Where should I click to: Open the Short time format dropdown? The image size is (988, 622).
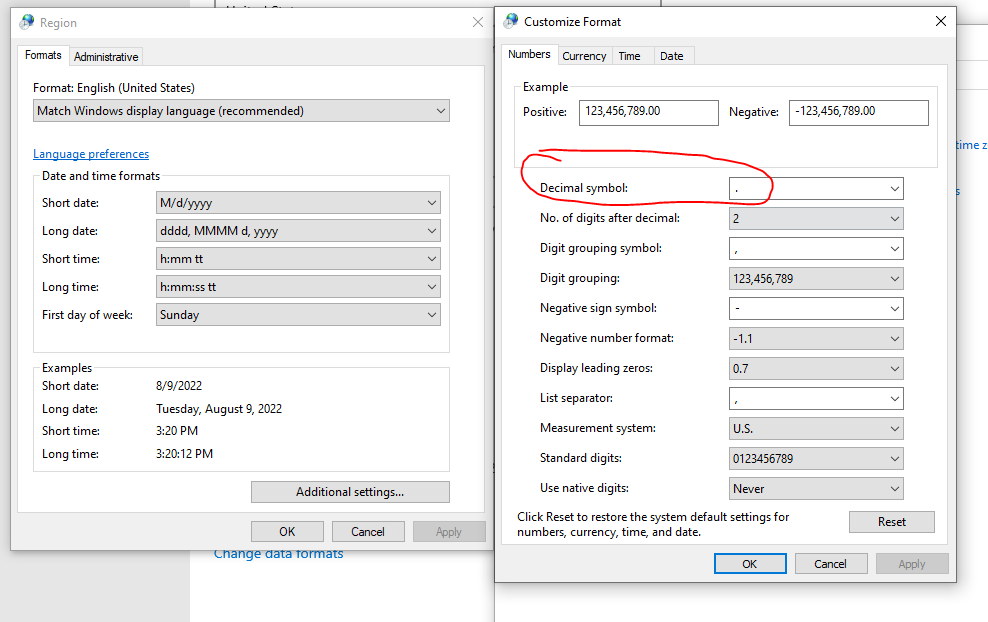tap(298, 259)
